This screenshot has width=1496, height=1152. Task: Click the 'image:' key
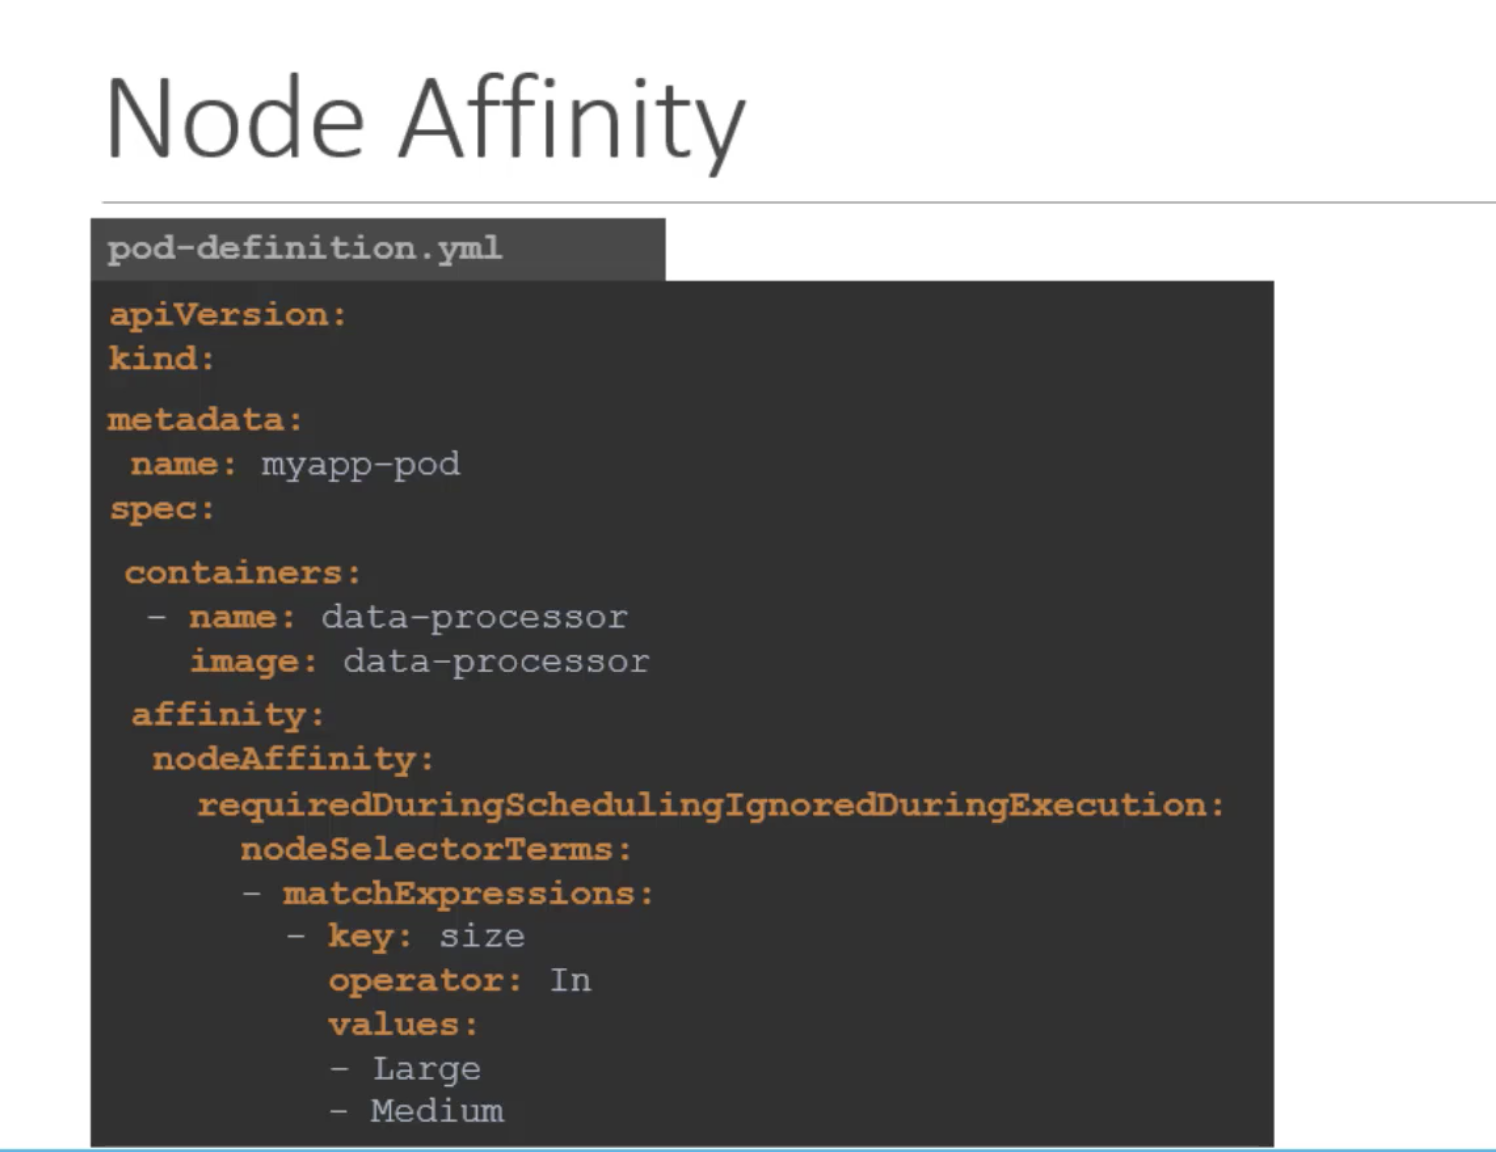click(254, 662)
